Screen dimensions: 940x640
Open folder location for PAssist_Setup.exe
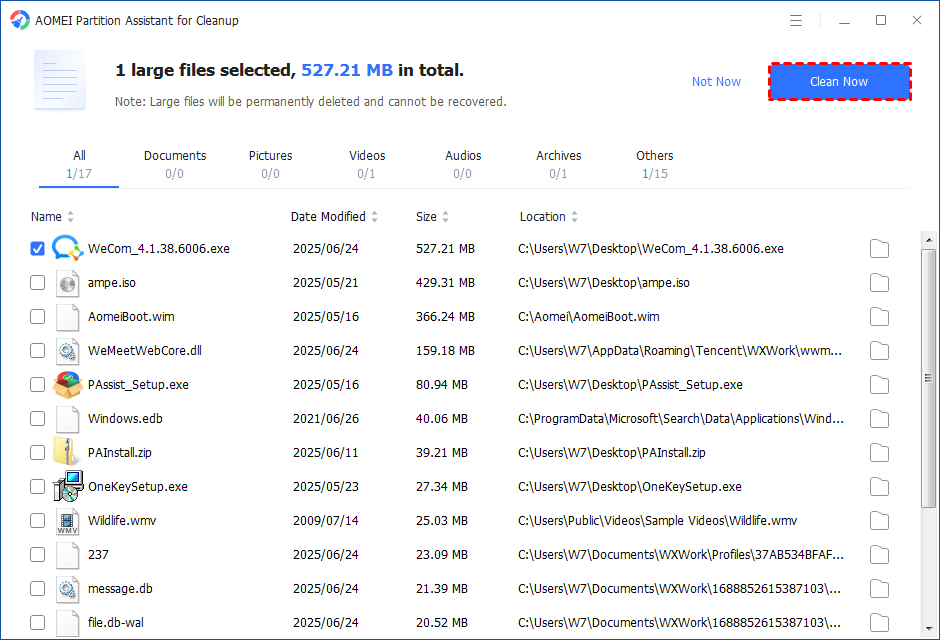pos(879,385)
